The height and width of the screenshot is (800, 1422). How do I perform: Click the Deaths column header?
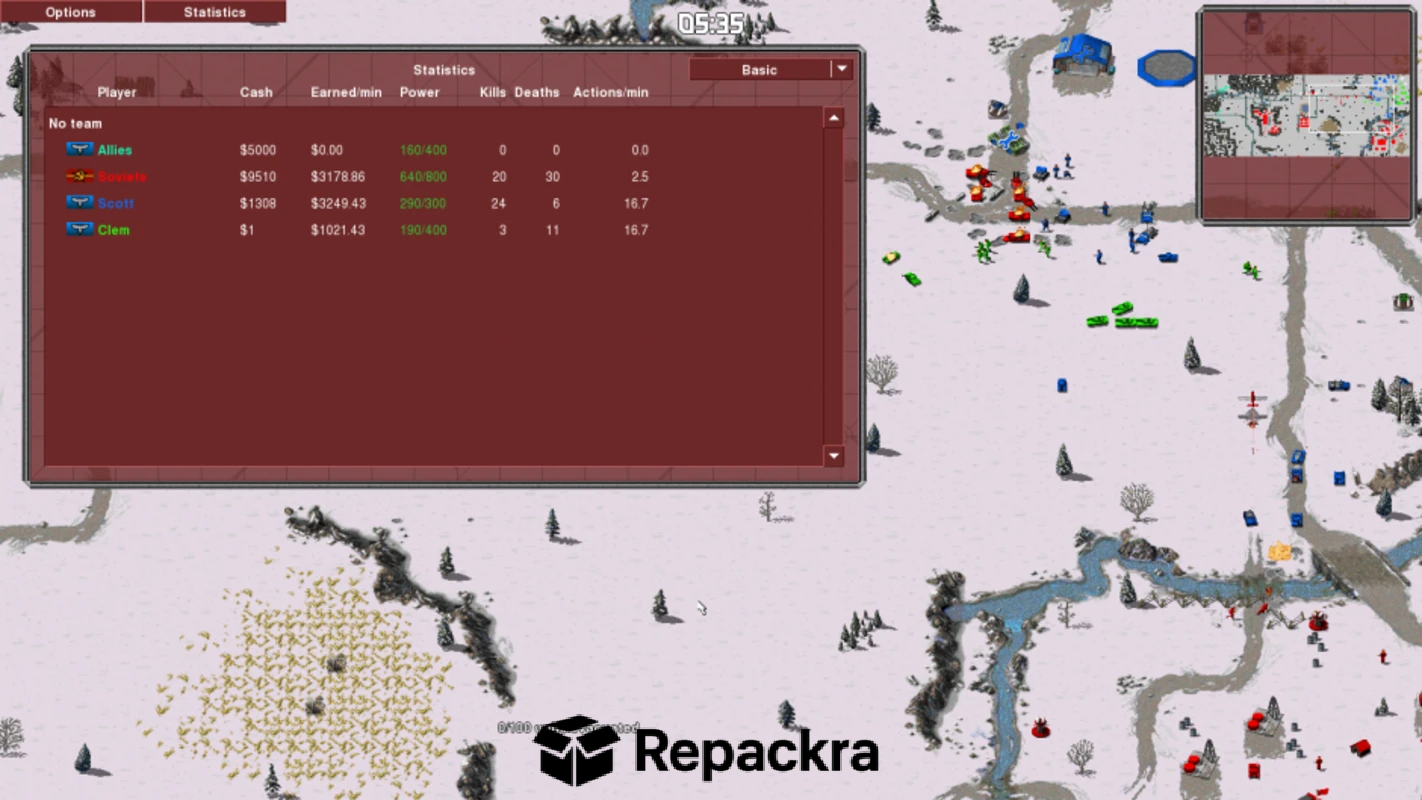[537, 92]
